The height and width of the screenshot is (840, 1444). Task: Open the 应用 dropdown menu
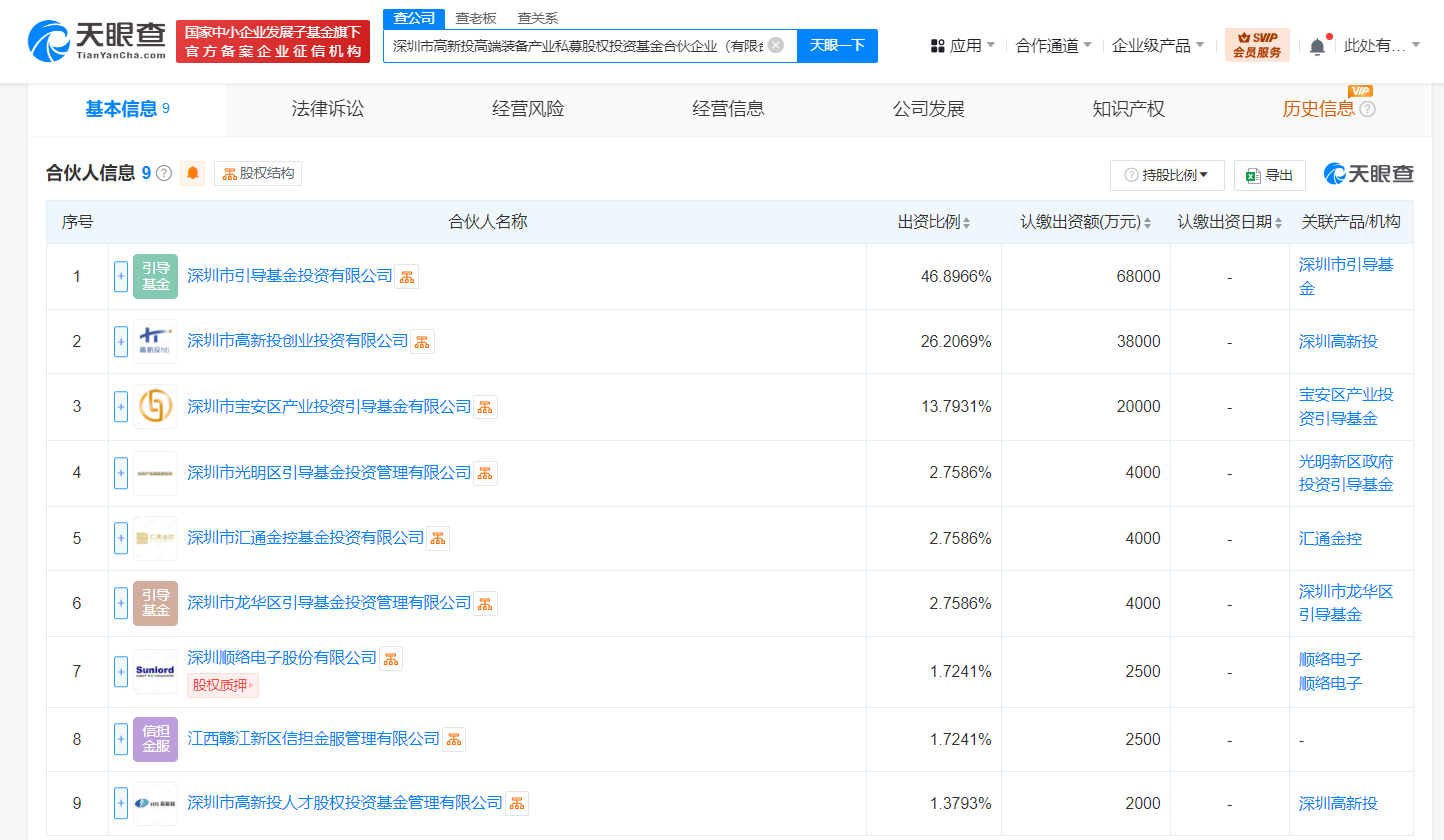tap(962, 45)
